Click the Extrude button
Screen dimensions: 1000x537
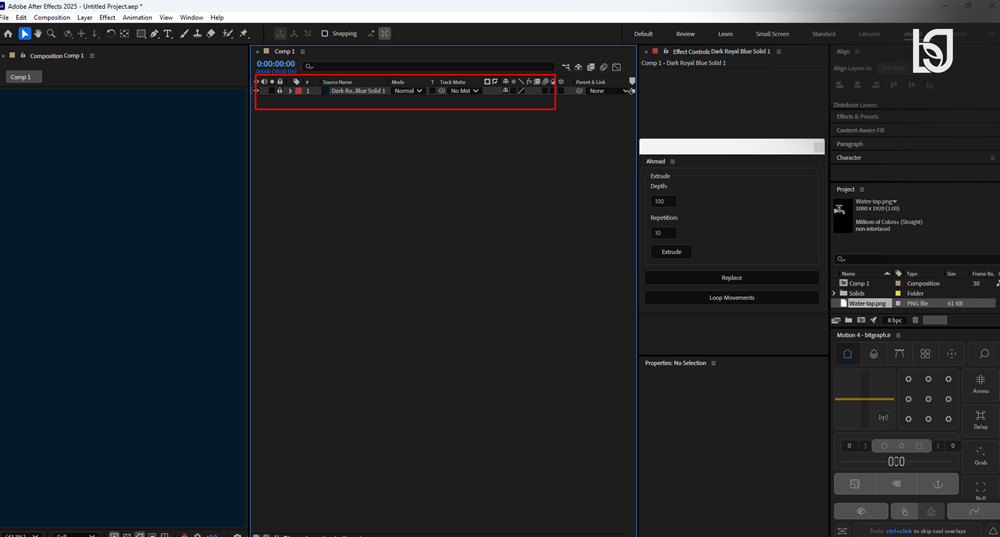[671, 252]
